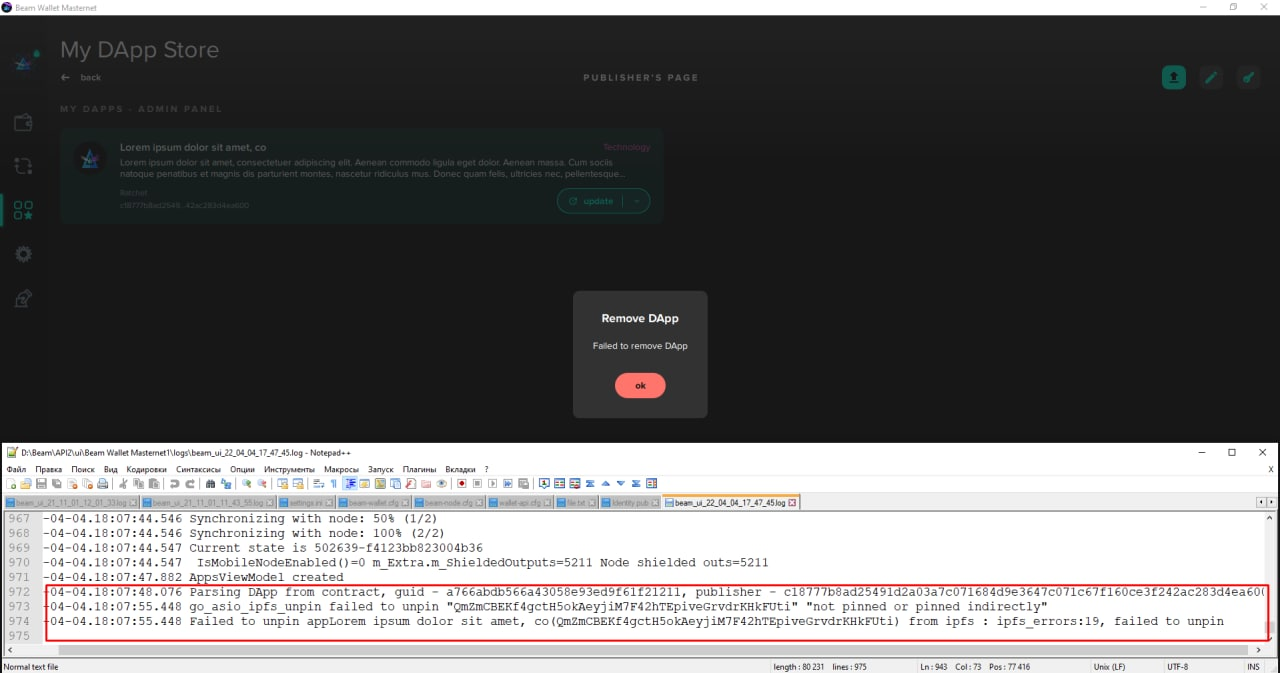Click the pencil edit publisher icon

(1211, 77)
